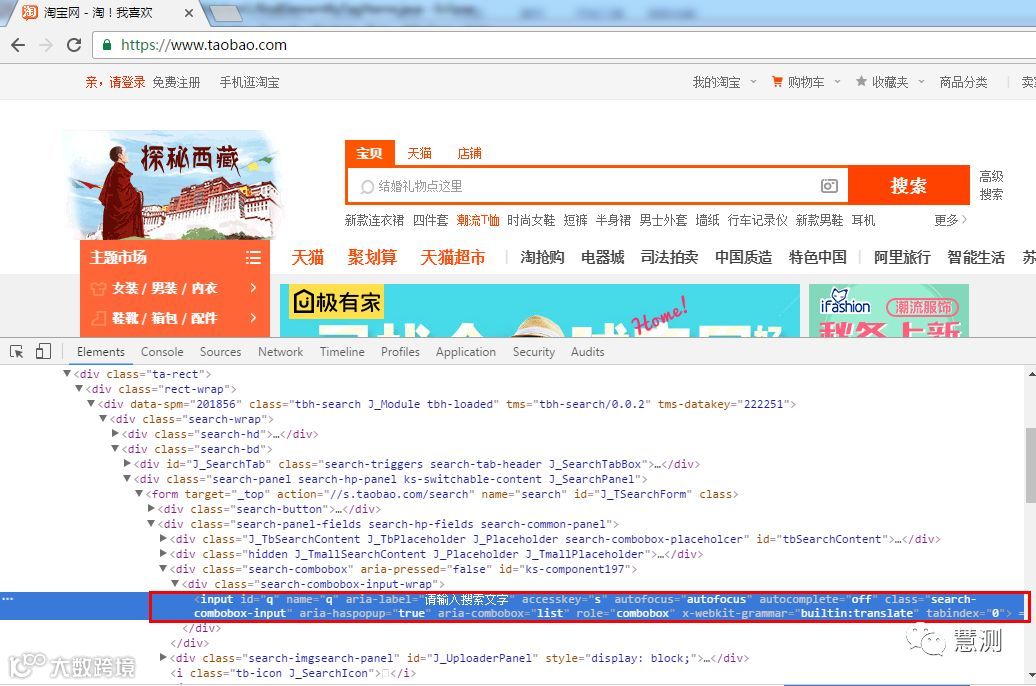Click the 极有家 logo banner

(x=338, y=303)
